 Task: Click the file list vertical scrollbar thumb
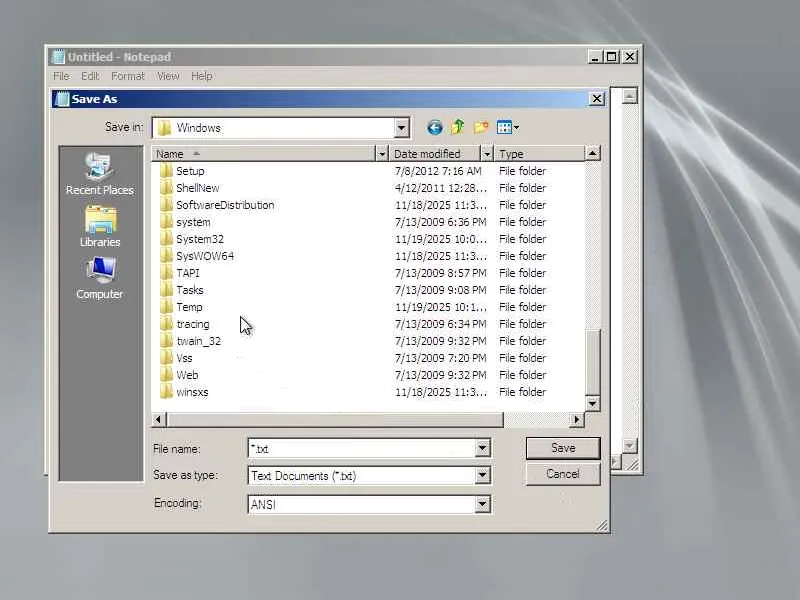coord(592,363)
